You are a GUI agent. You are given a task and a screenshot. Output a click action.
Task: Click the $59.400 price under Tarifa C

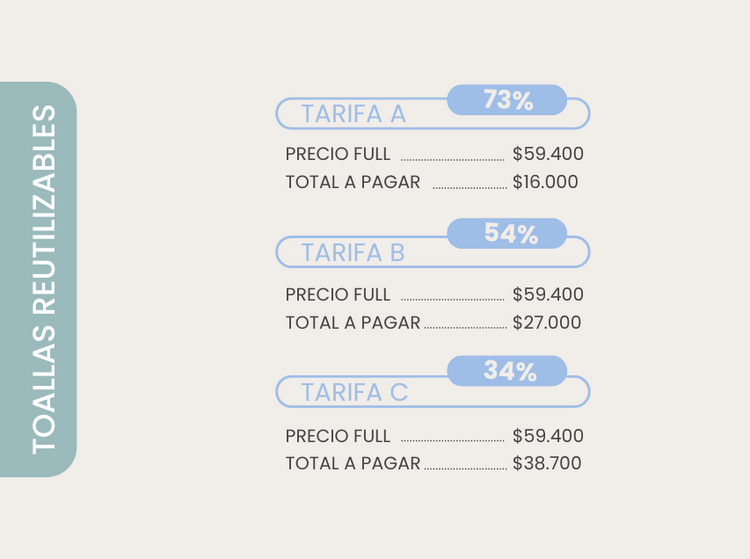(x=548, y=436)
